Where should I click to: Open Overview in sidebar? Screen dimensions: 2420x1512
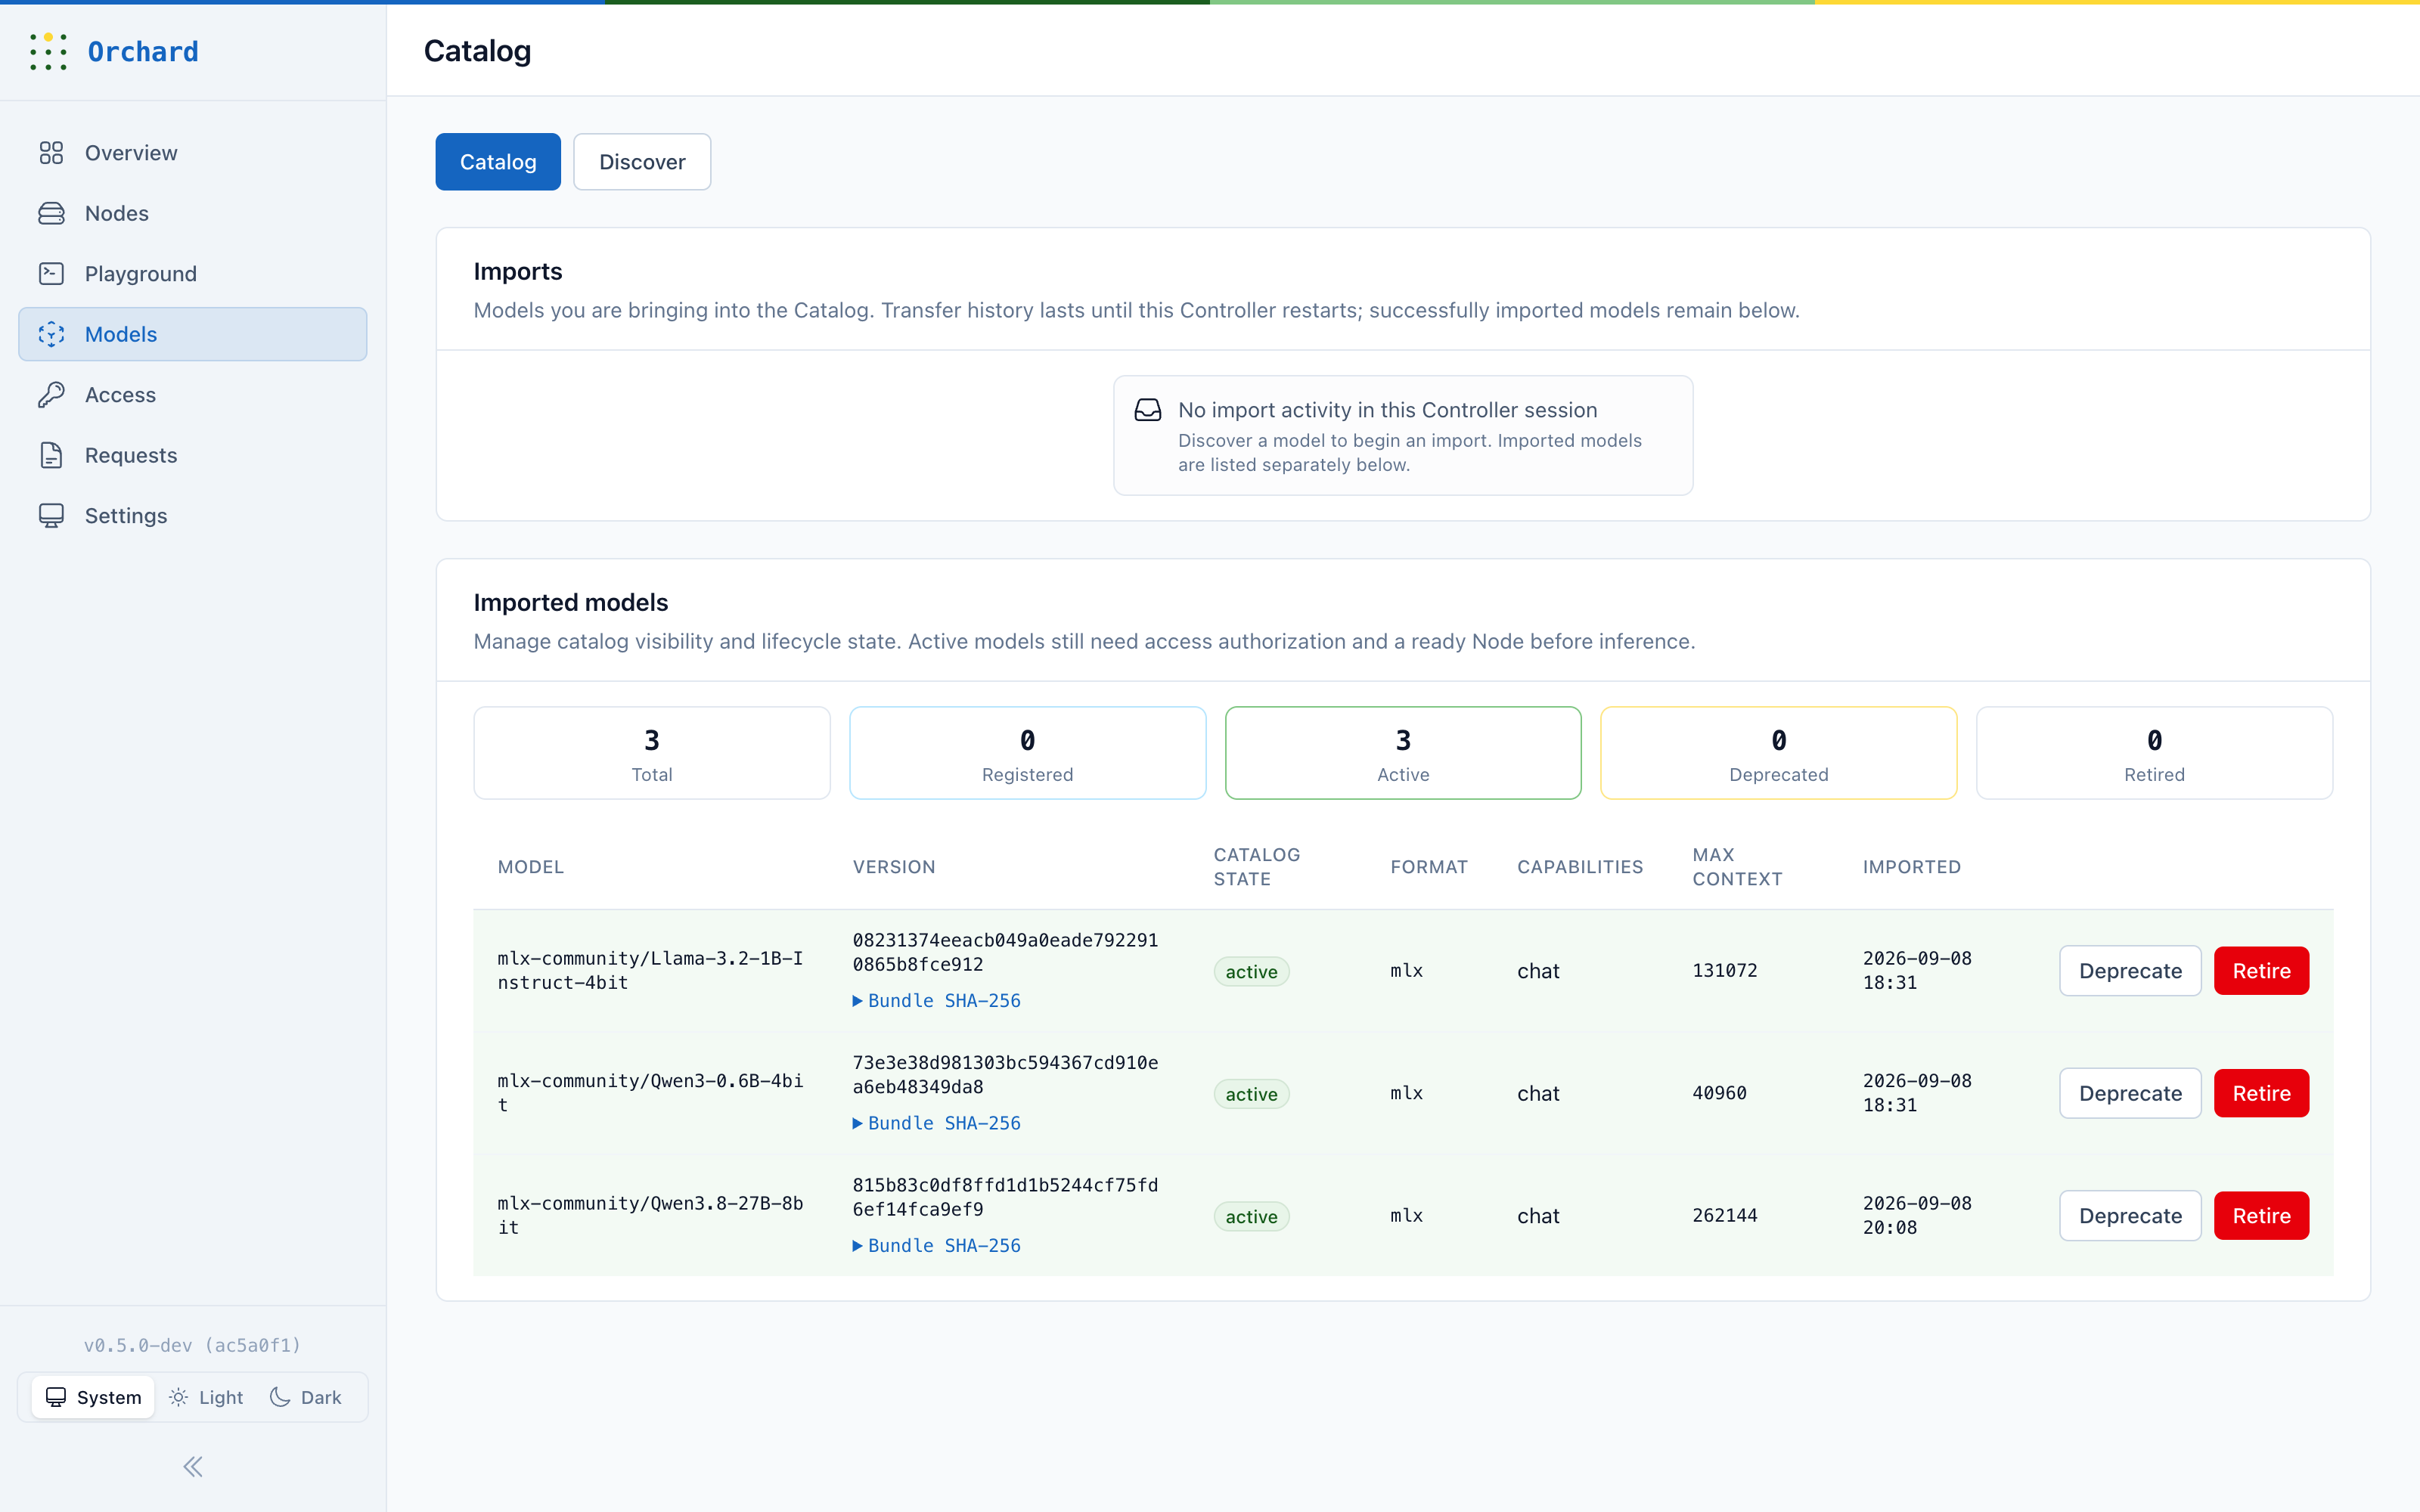tap(193, 153)
